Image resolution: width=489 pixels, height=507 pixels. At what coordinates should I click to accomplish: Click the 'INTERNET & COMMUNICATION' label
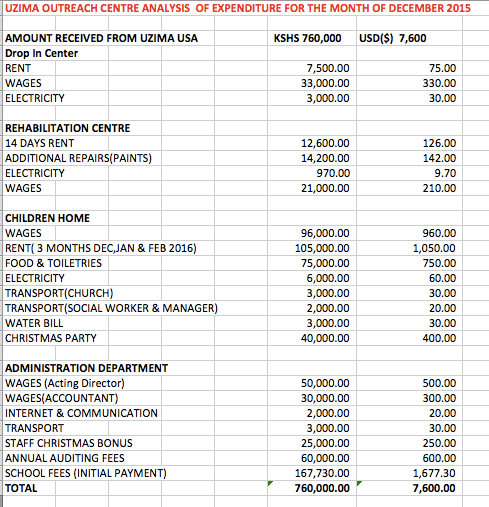(81, 413)
